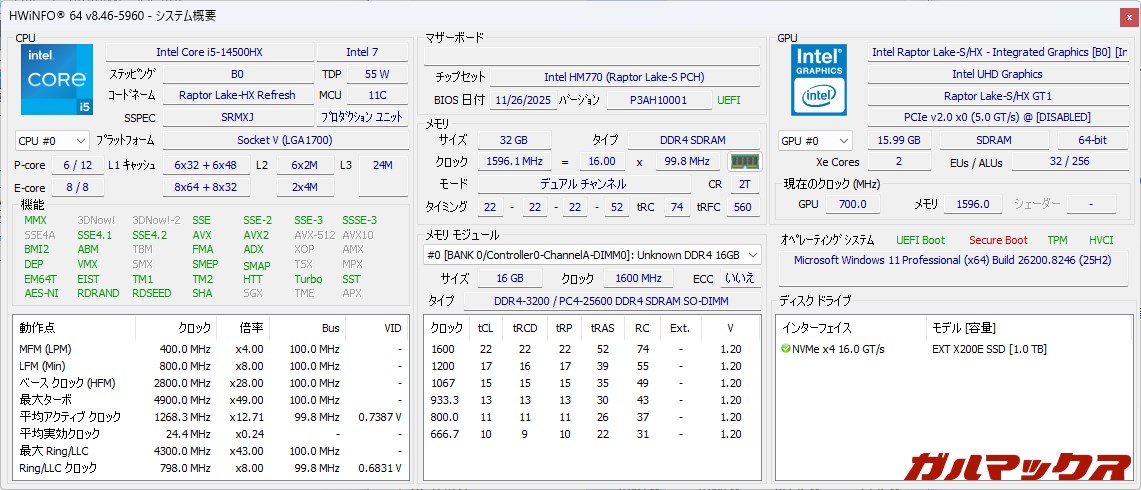This screenshot has width=1141, height=490.
Task: Click the red Secure Boot label
Action: pos(998,240)
